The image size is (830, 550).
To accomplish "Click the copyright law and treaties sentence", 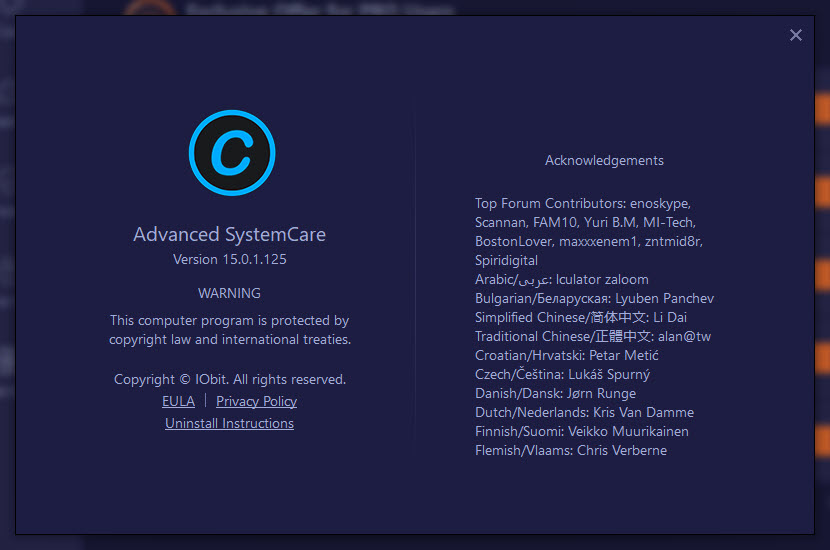I will tap(230, 330).
